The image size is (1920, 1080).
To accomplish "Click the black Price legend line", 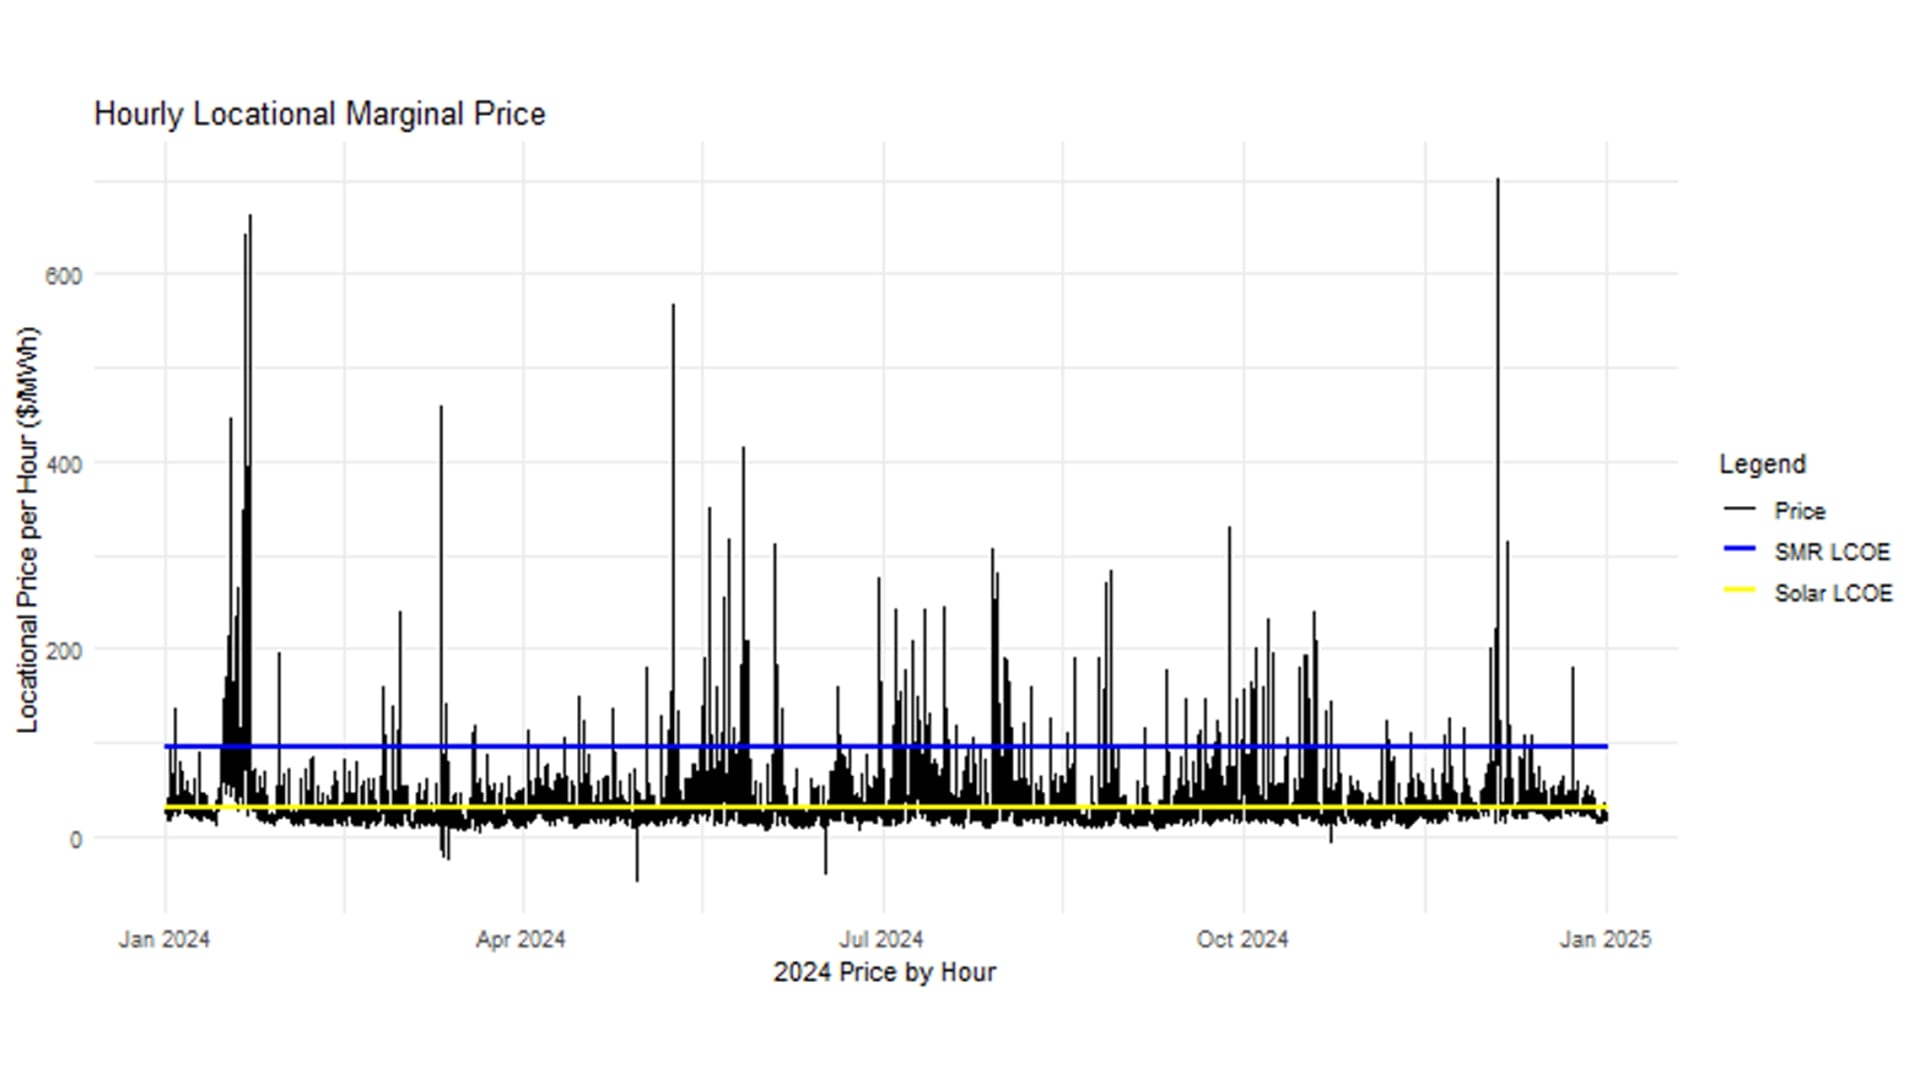I will coord(1740,509).
